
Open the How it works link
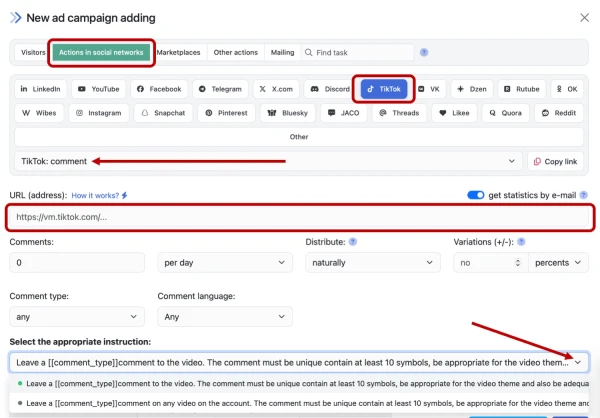(x=99, y=195)
